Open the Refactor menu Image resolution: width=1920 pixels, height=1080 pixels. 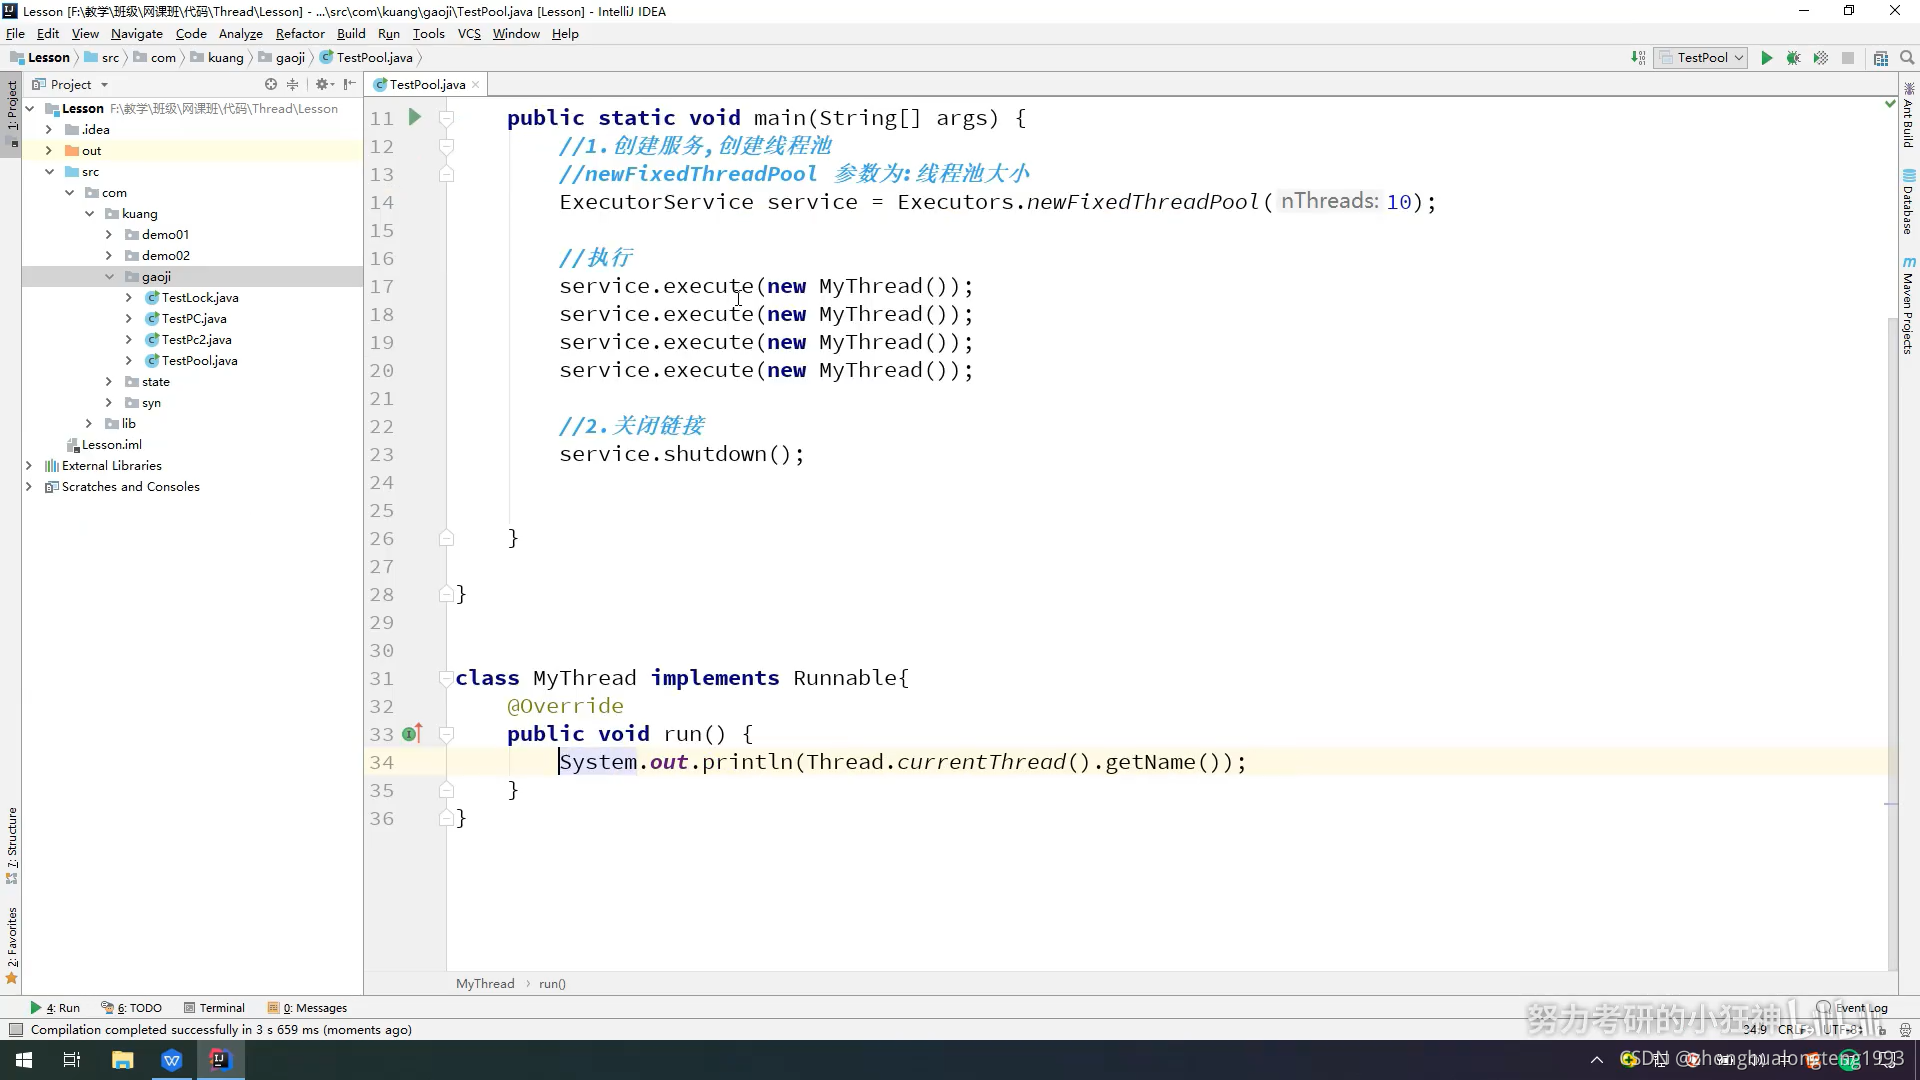tap(299, 34)
